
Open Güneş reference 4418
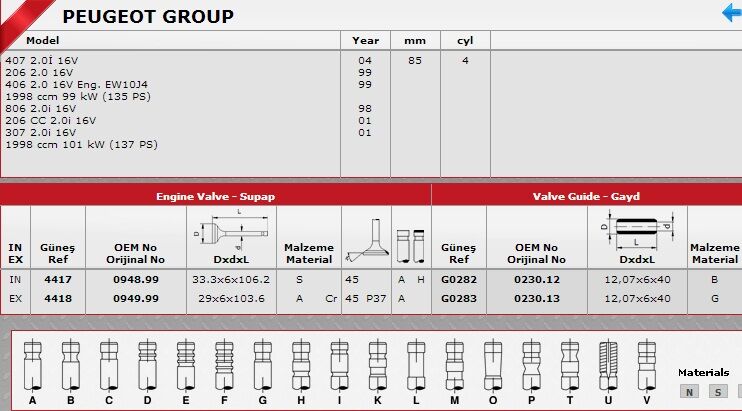(x=58, y=298)
